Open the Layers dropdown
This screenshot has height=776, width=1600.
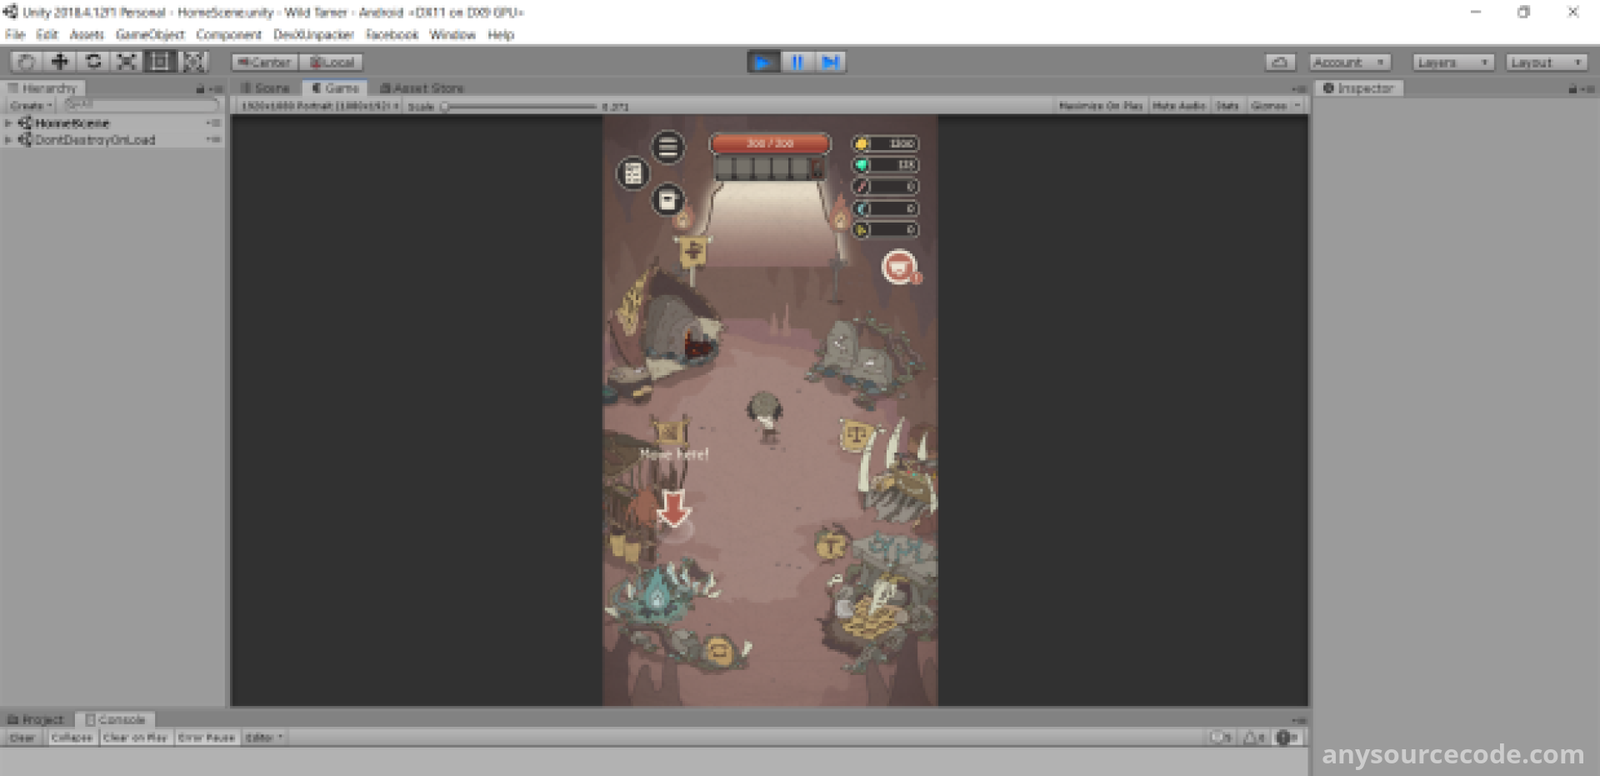coord(1453,62)
